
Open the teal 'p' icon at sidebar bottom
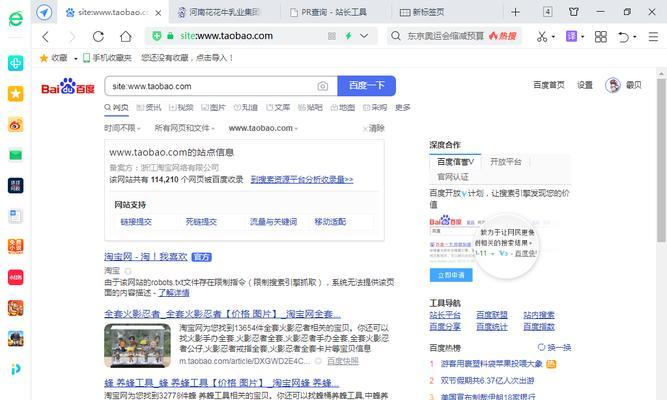[x=16, y=369]
